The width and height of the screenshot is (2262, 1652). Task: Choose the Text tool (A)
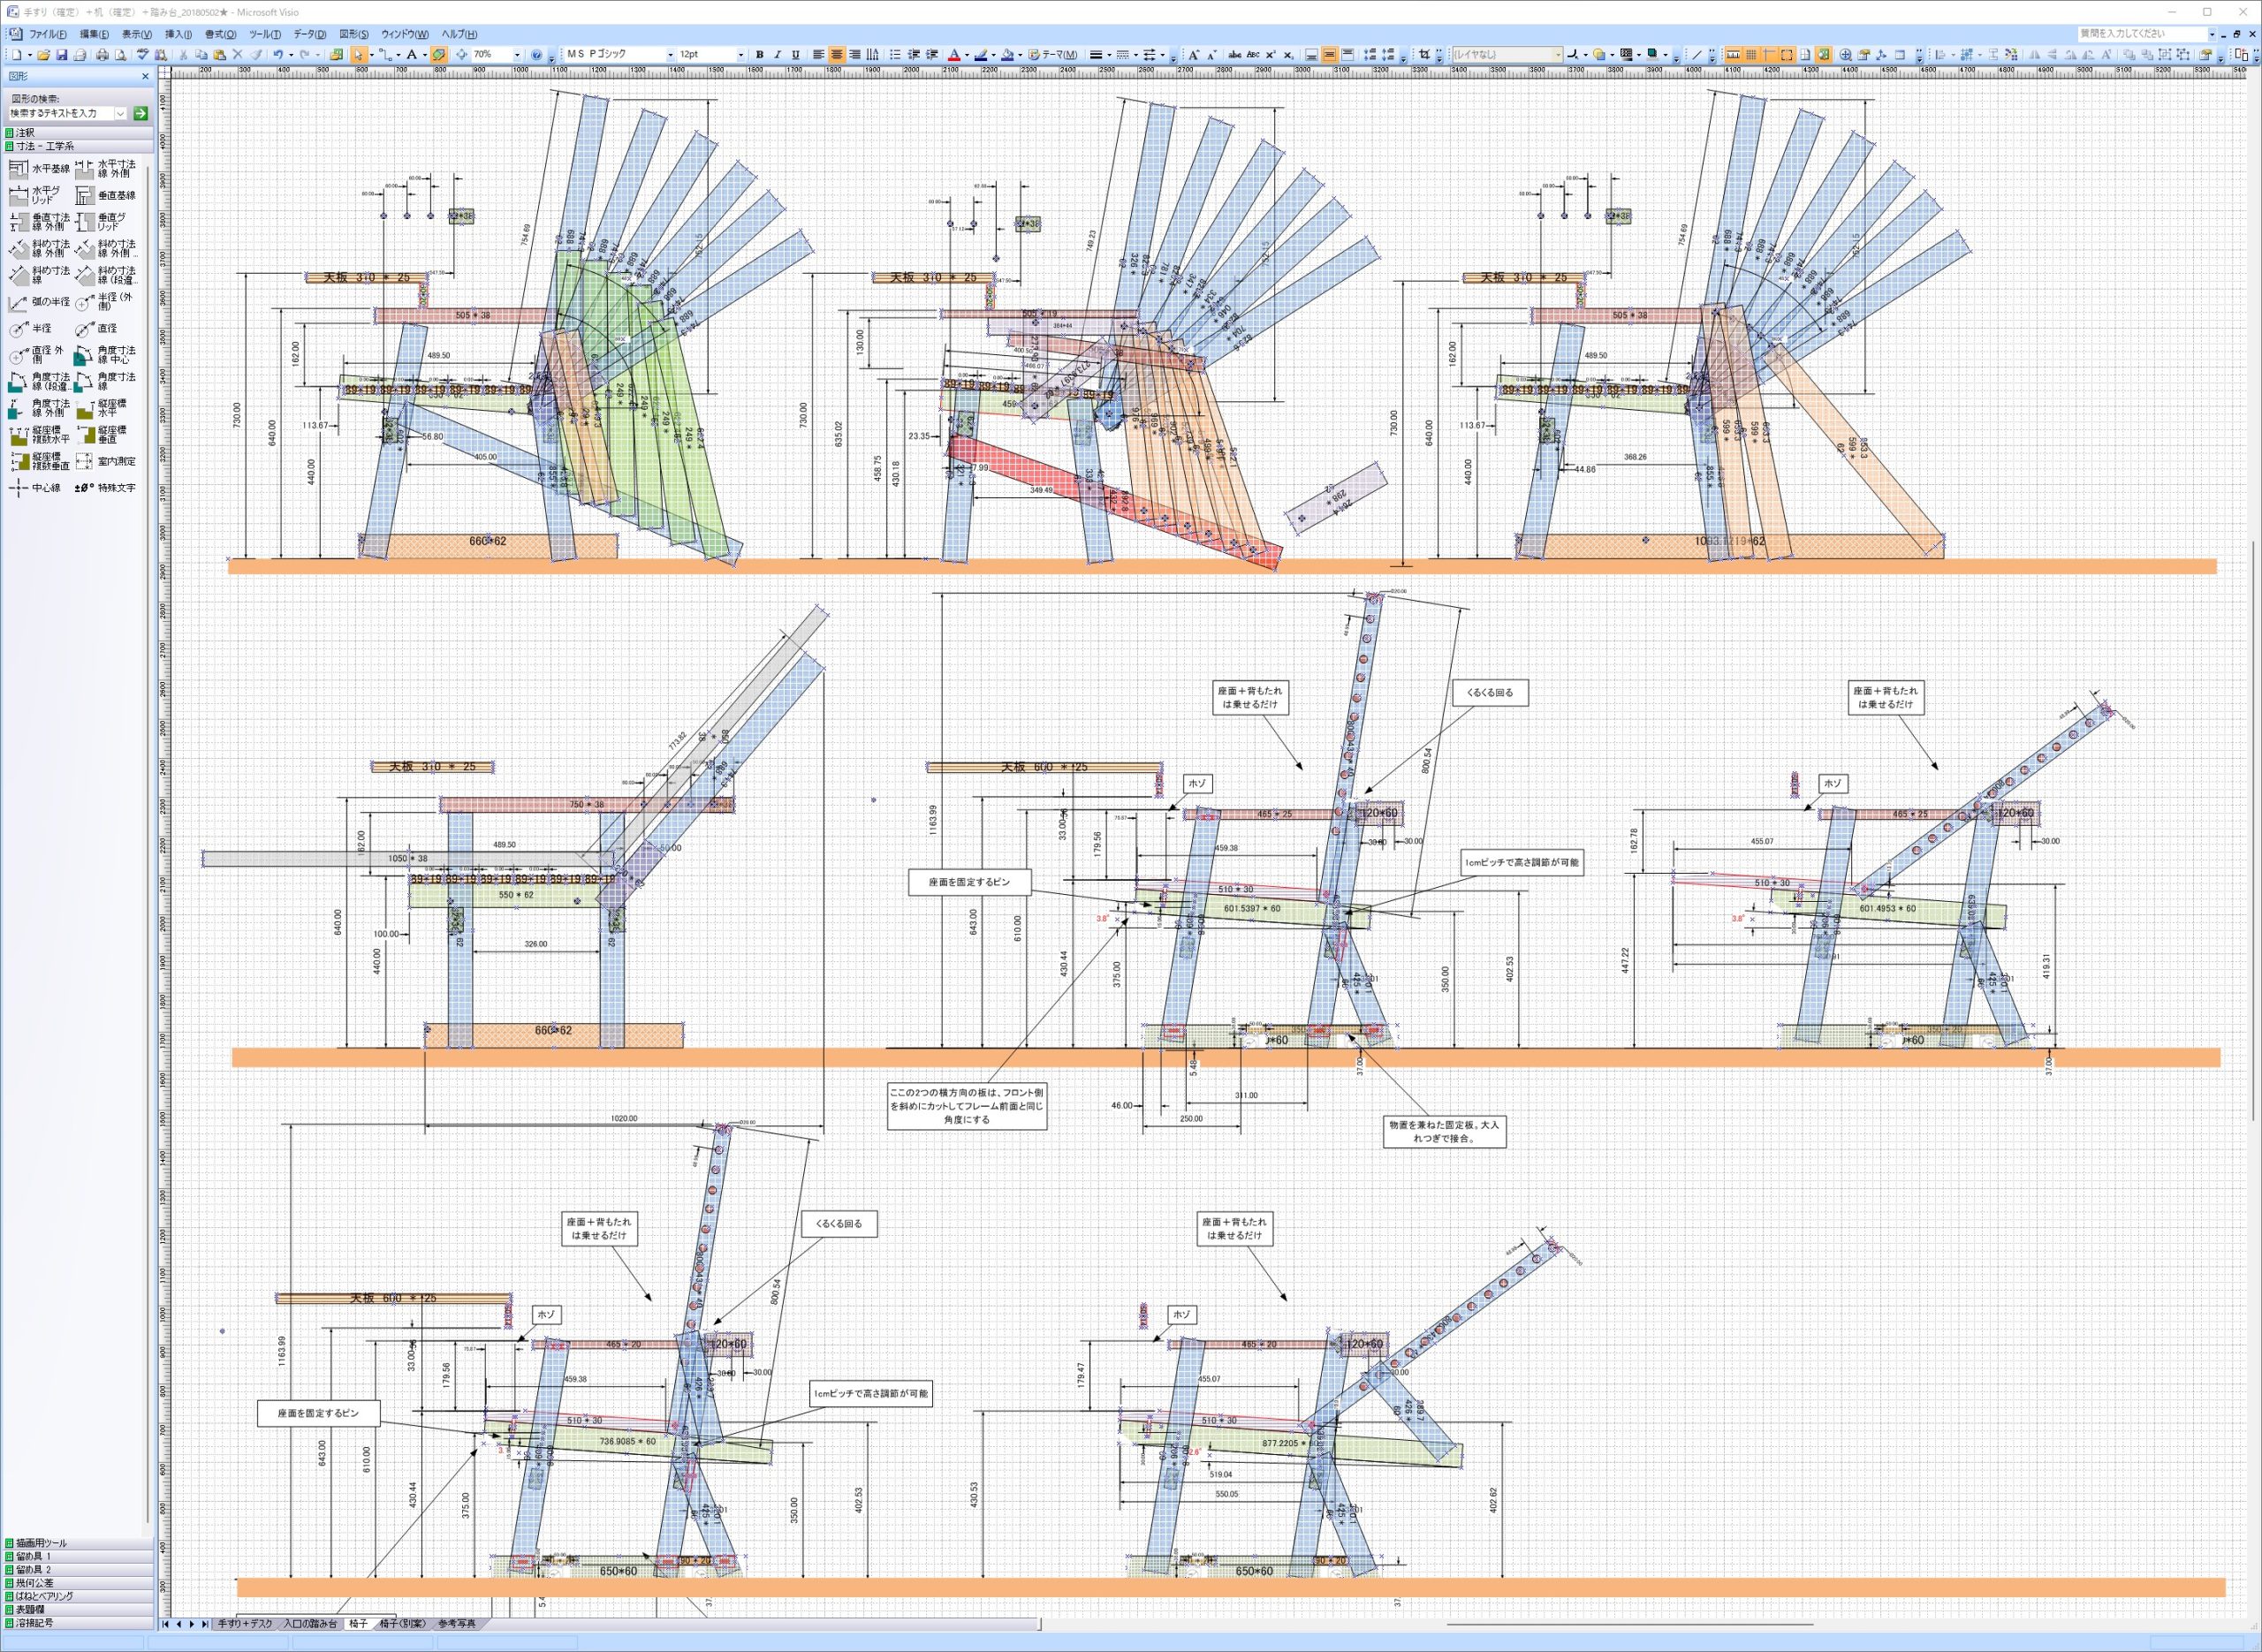[411, 55]
